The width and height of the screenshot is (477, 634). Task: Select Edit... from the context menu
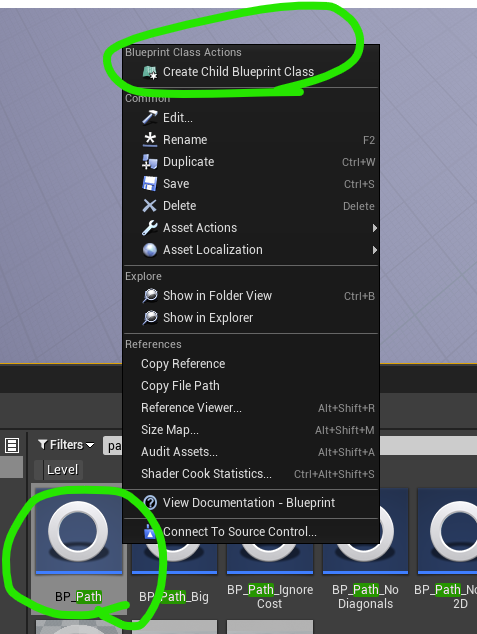251,118
